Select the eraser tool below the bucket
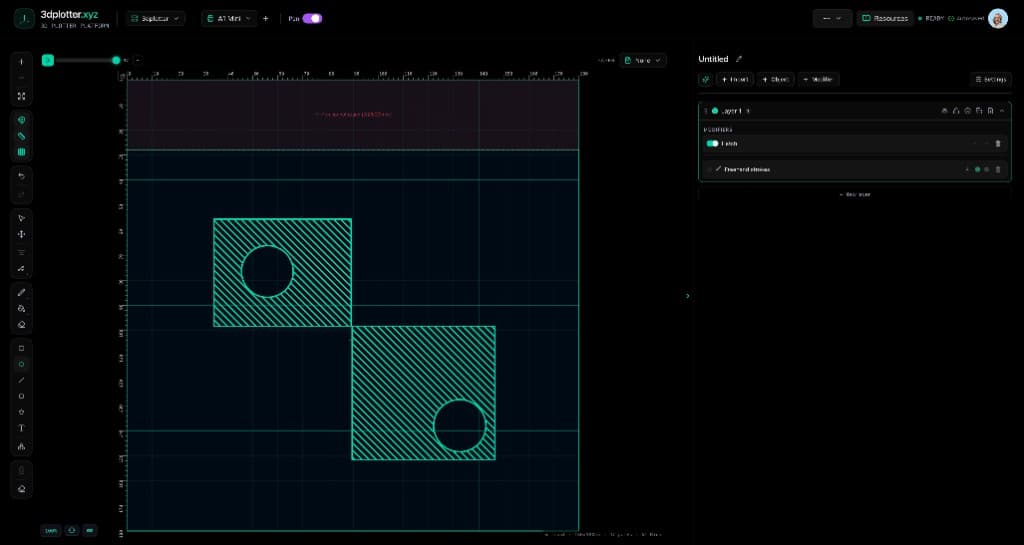 (22, 324)
